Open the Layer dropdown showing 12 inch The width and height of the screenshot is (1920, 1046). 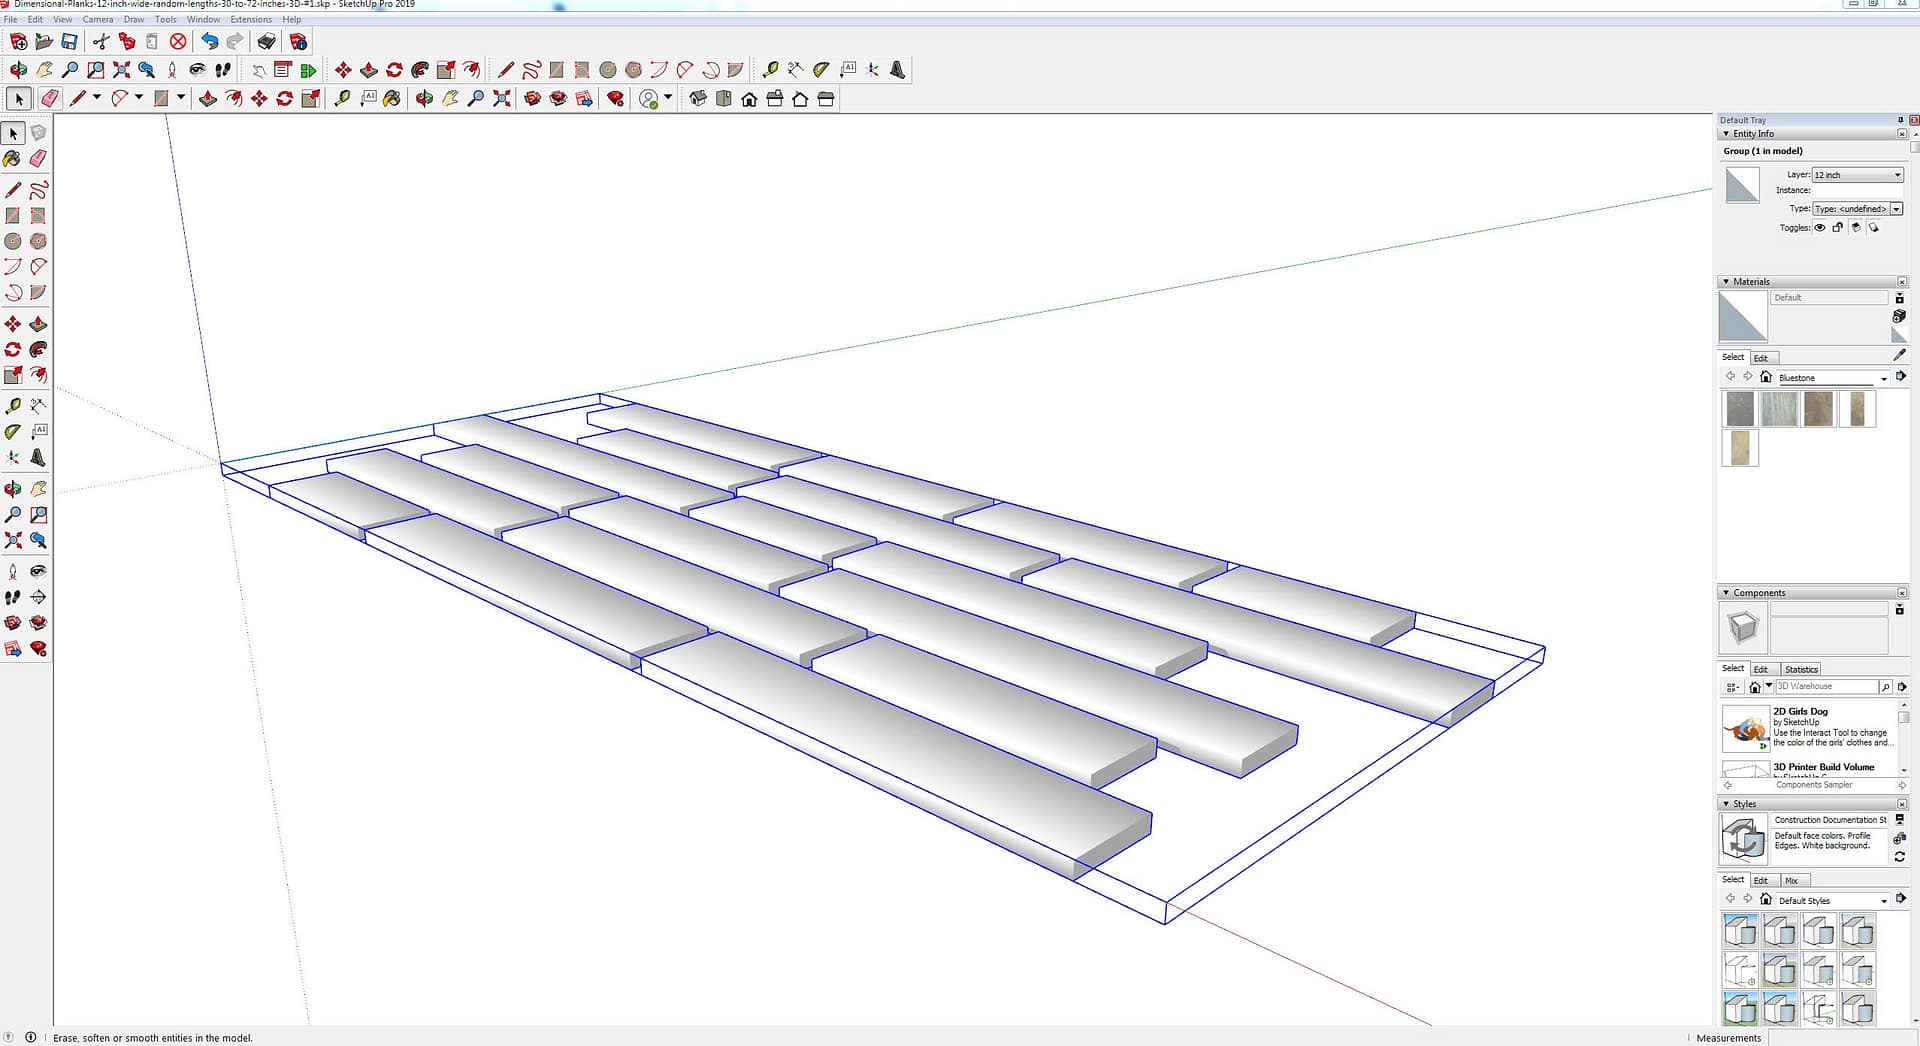click(1857, 175)
